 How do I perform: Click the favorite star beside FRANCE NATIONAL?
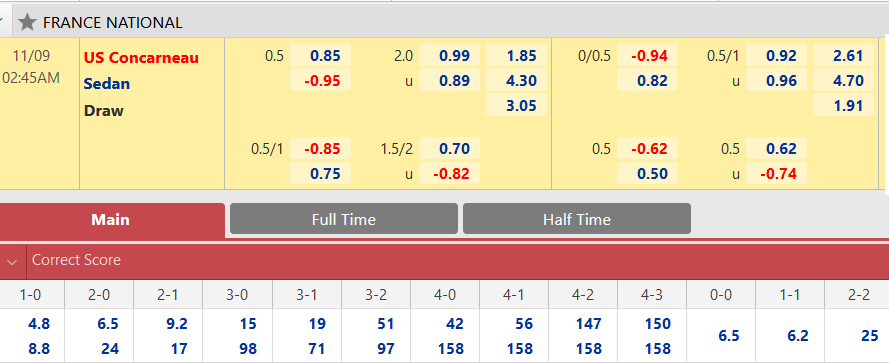27,22
